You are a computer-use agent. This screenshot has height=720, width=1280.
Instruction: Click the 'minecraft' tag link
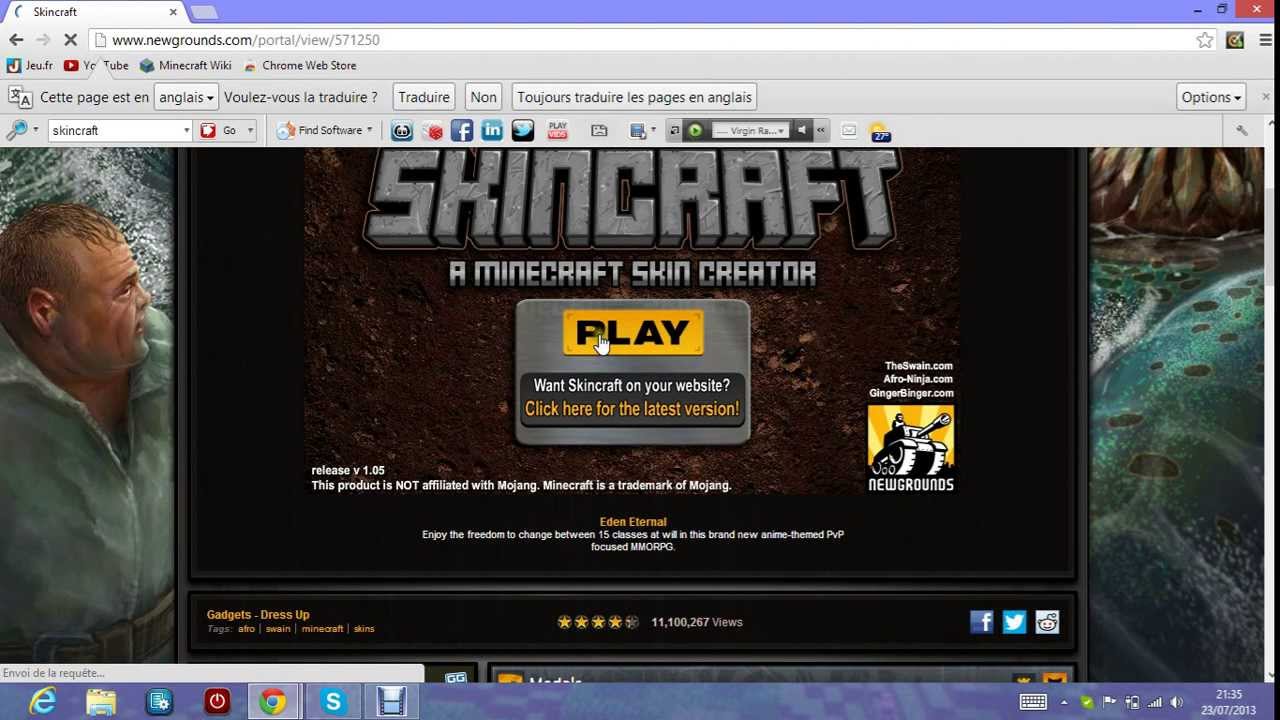pos(322,629)
